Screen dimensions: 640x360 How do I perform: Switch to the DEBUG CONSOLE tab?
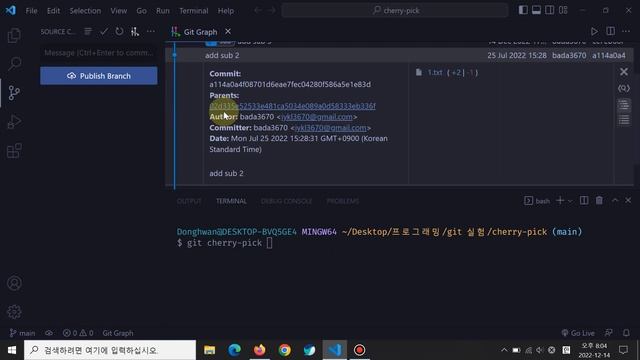pyautogui.click(x=286, y=201)
